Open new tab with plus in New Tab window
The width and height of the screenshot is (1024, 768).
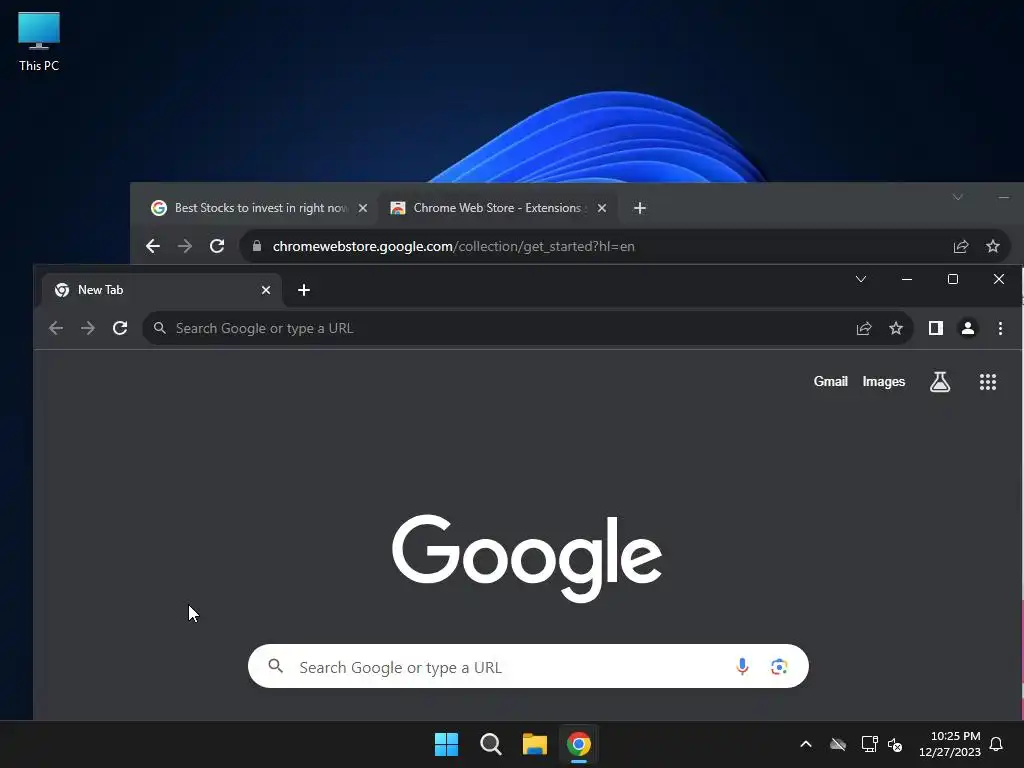304,290
